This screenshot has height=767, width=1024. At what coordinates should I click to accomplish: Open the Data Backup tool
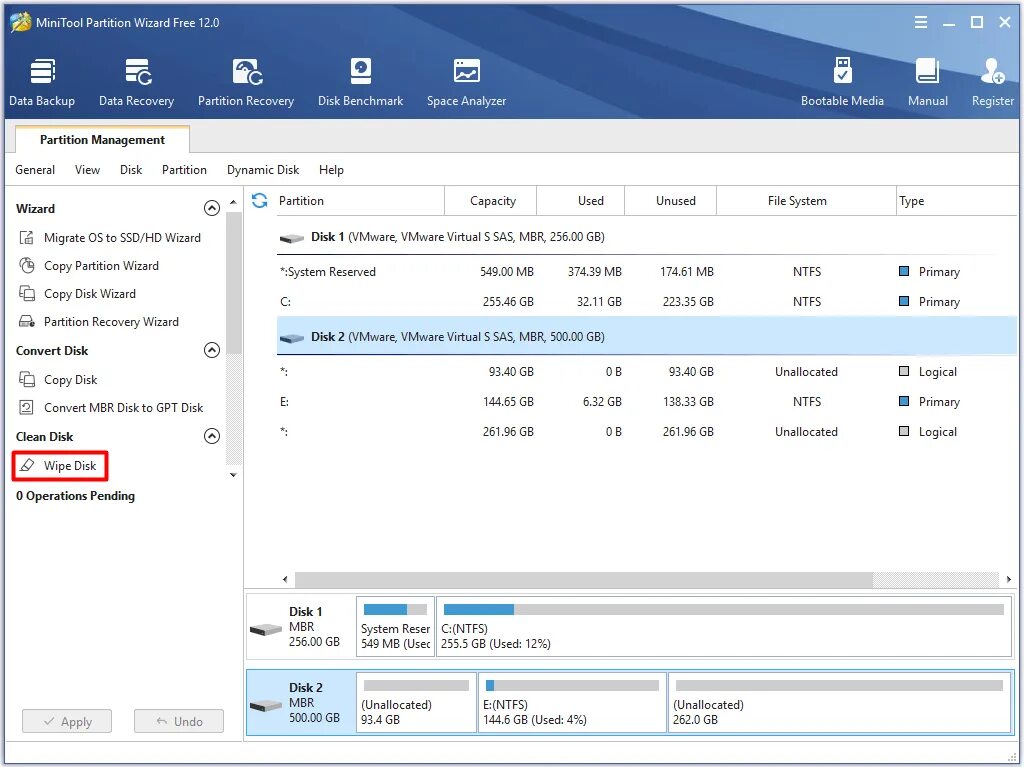point(42,82)
